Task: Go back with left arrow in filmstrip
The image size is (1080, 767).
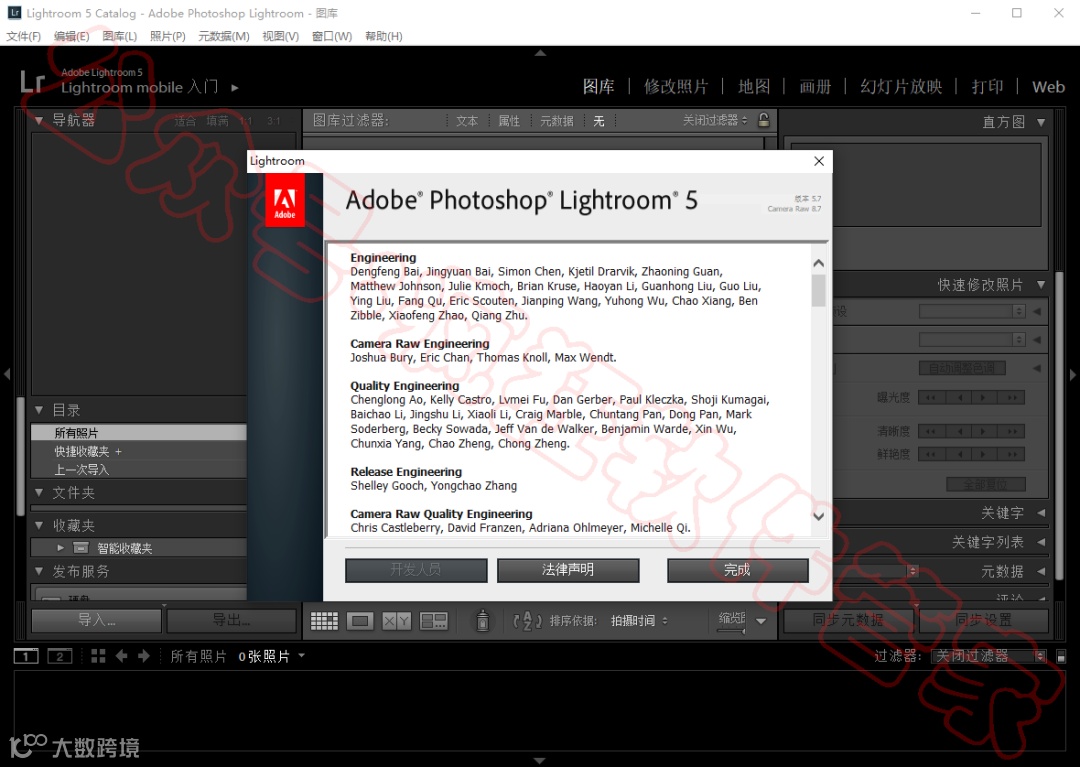Action: [x=121, y=656]
